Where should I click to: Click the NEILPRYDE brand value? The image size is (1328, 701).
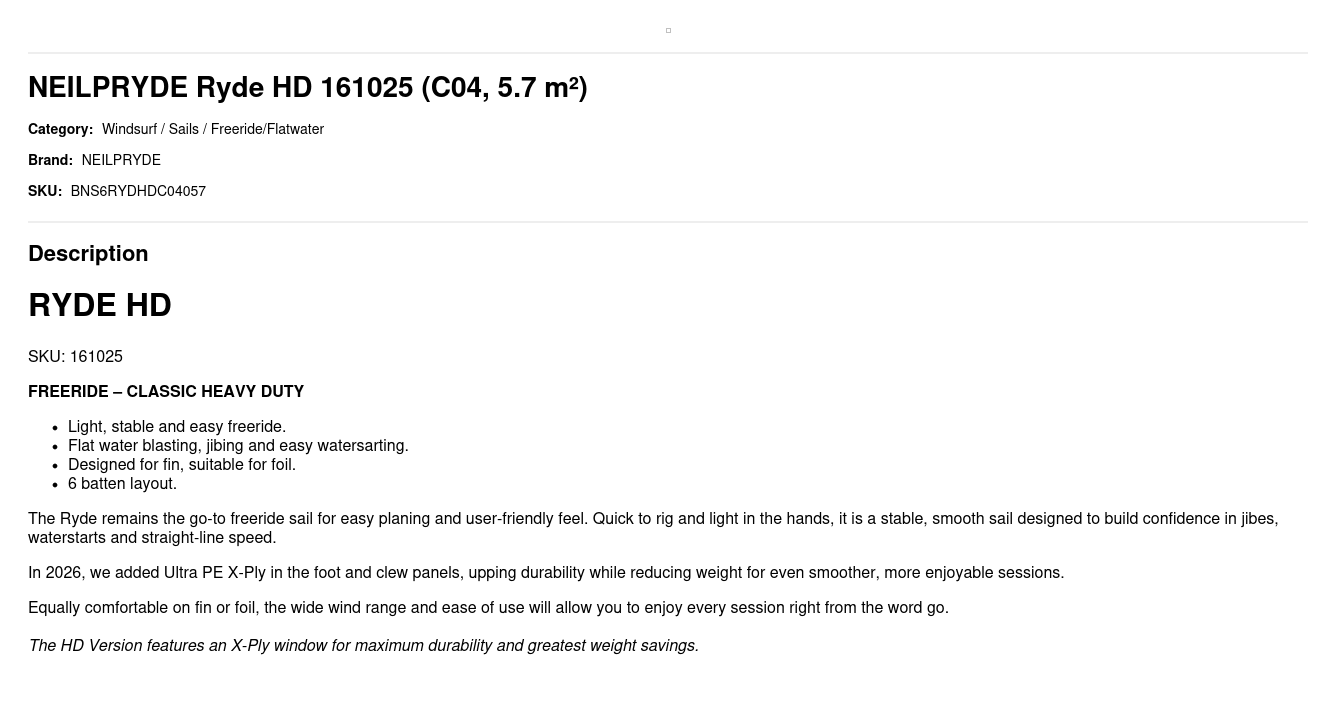pyautogui.click(x=121, y=160)
